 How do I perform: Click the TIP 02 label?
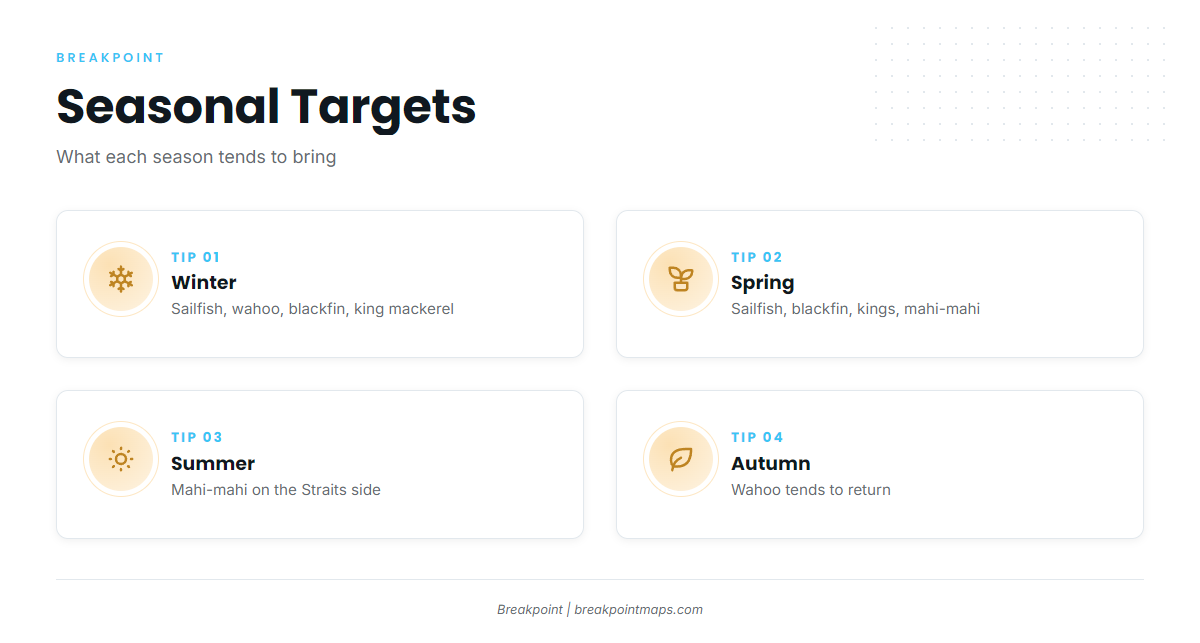(757, 257)
